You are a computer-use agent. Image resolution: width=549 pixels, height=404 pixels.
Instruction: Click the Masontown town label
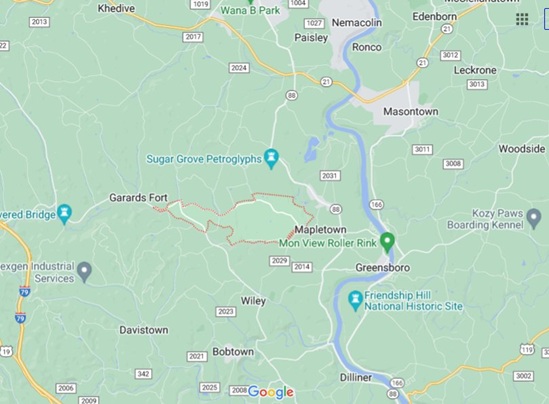pos(411,112)
